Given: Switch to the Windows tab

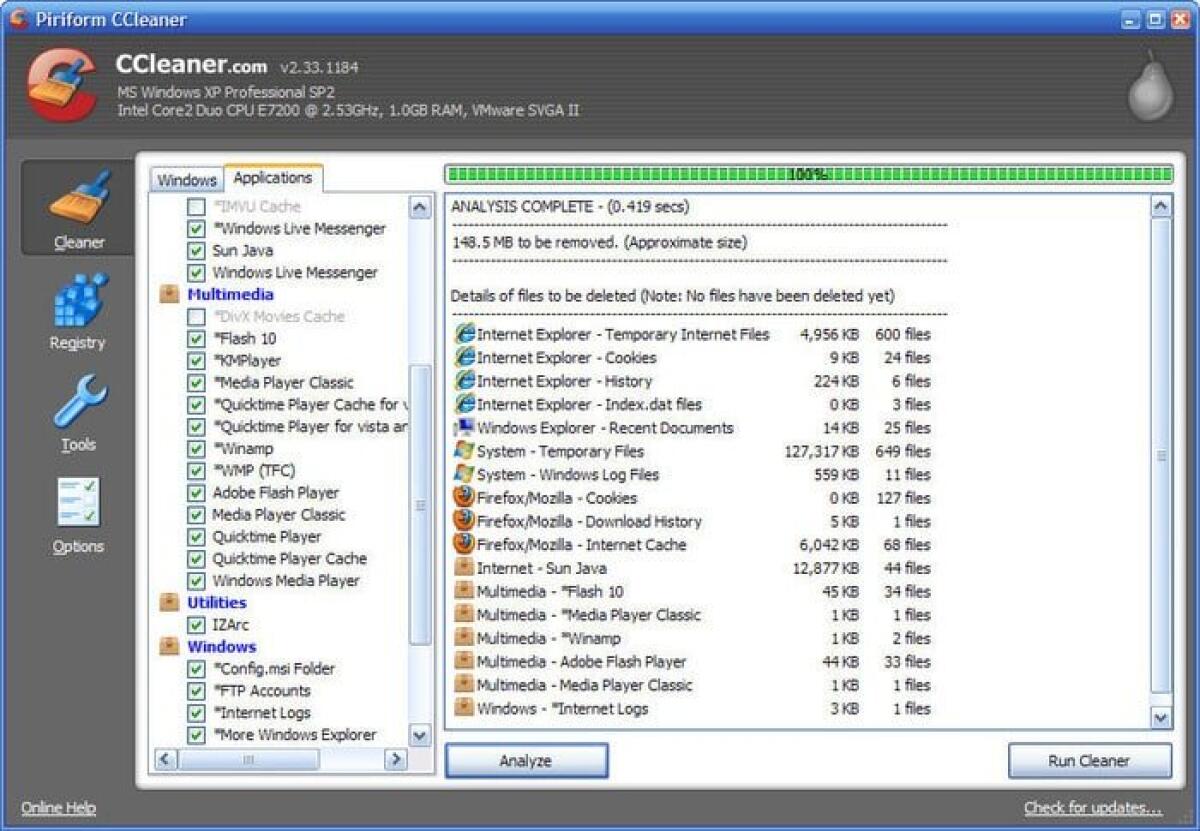Looking at the screenshot, I should tap(186, 179).
